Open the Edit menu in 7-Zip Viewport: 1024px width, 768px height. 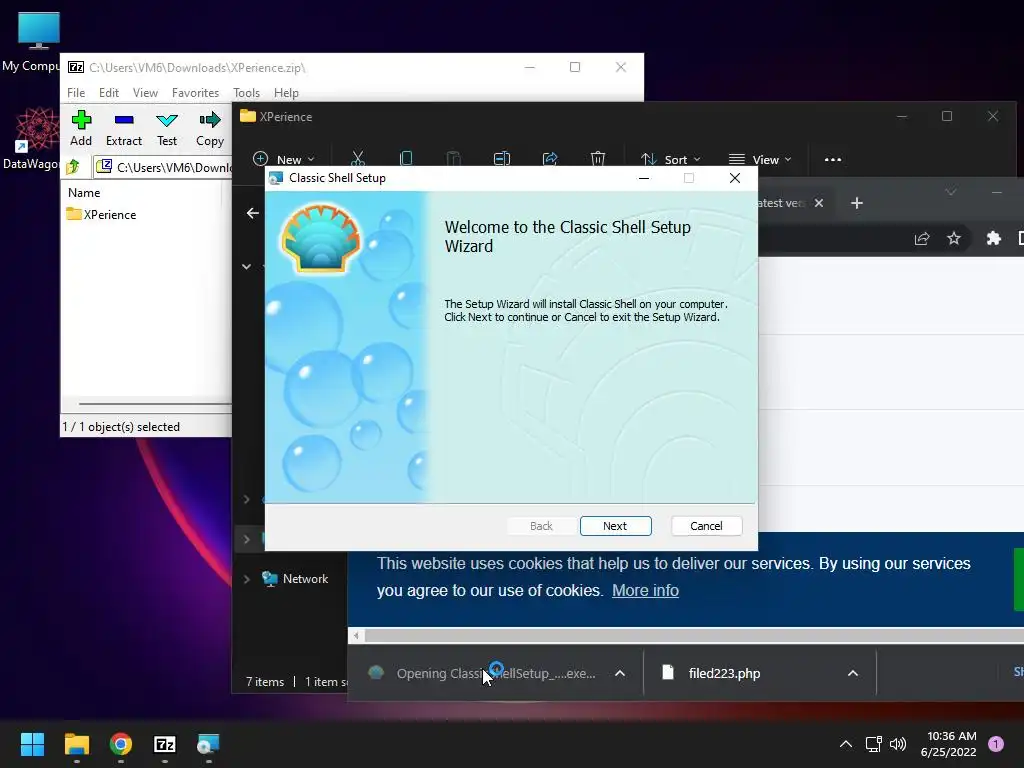pos(108,93)
